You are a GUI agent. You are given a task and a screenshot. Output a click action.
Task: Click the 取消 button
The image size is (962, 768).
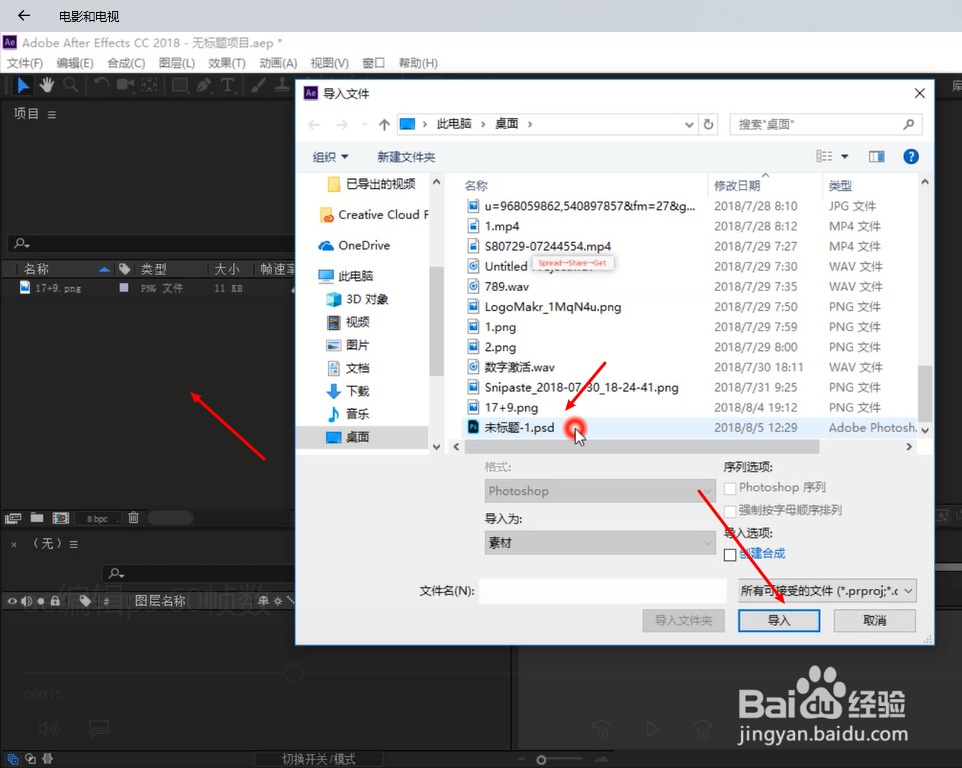tap(874, 620)
